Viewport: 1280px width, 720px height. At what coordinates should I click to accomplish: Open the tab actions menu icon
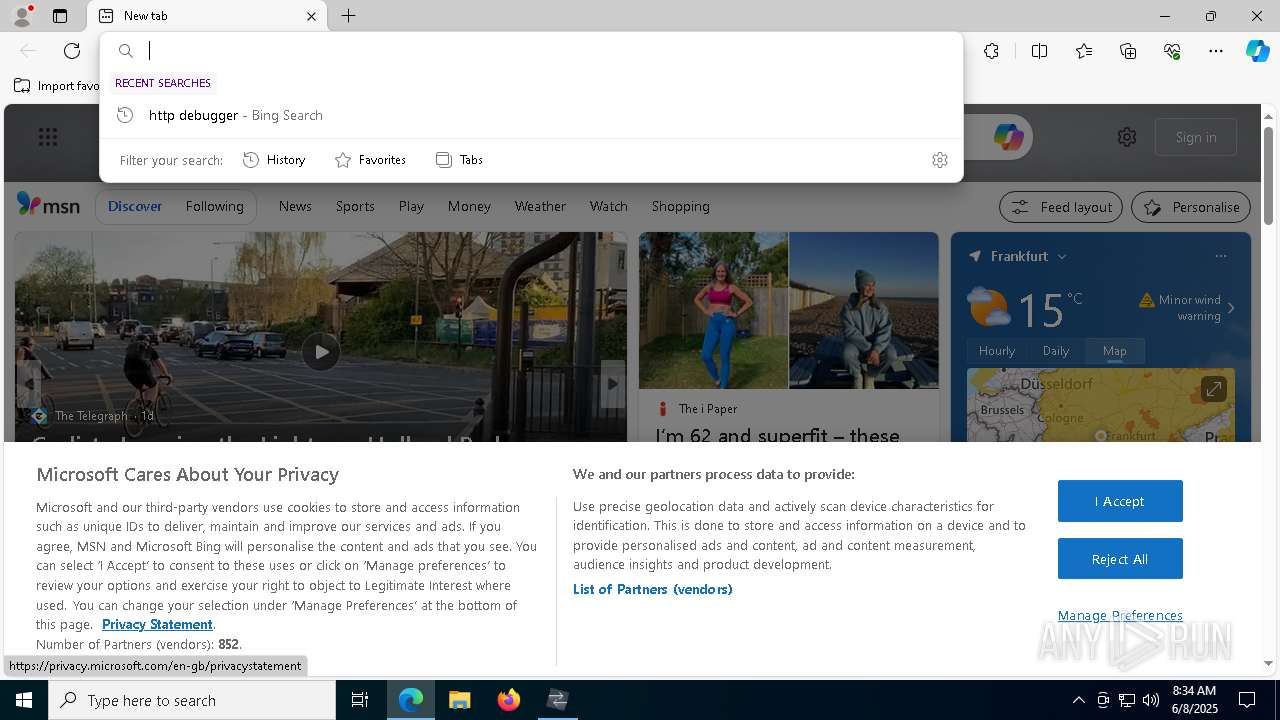[x=60, y=16]
